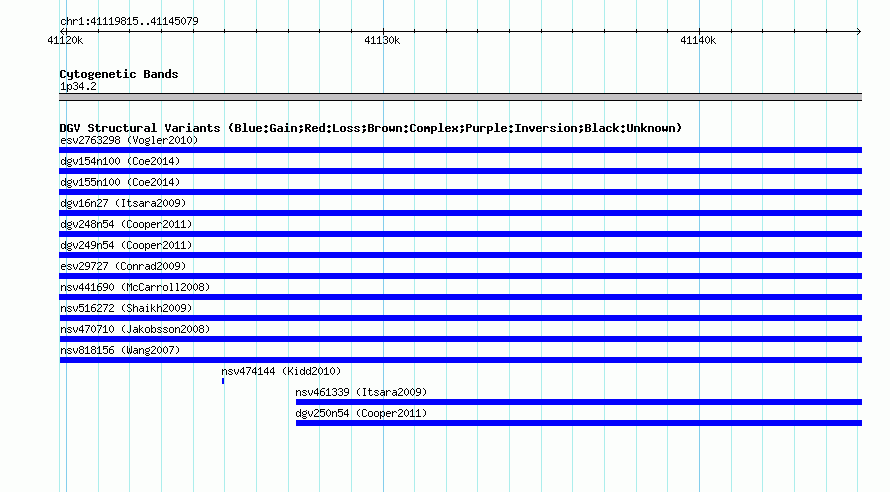Screen dimensions: 890x492
Task: Click the esv29727 blue gain bar
Action: [x=460, y=276]
